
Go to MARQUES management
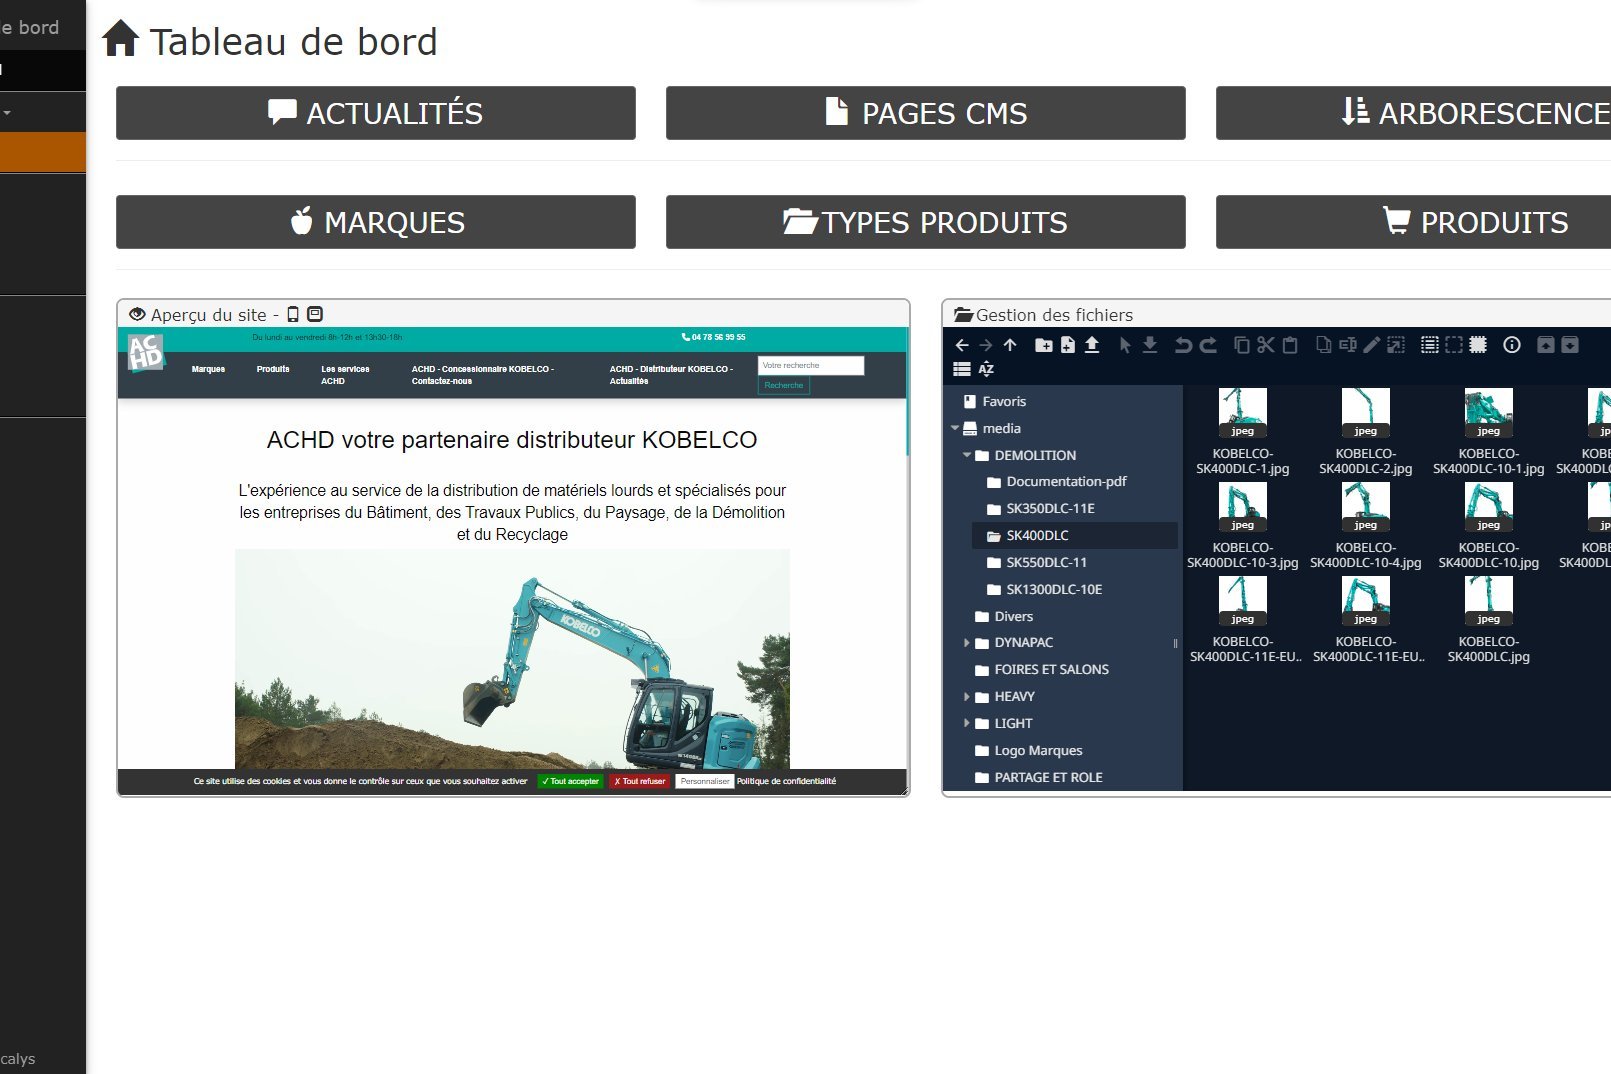click(x=376, y=222)
